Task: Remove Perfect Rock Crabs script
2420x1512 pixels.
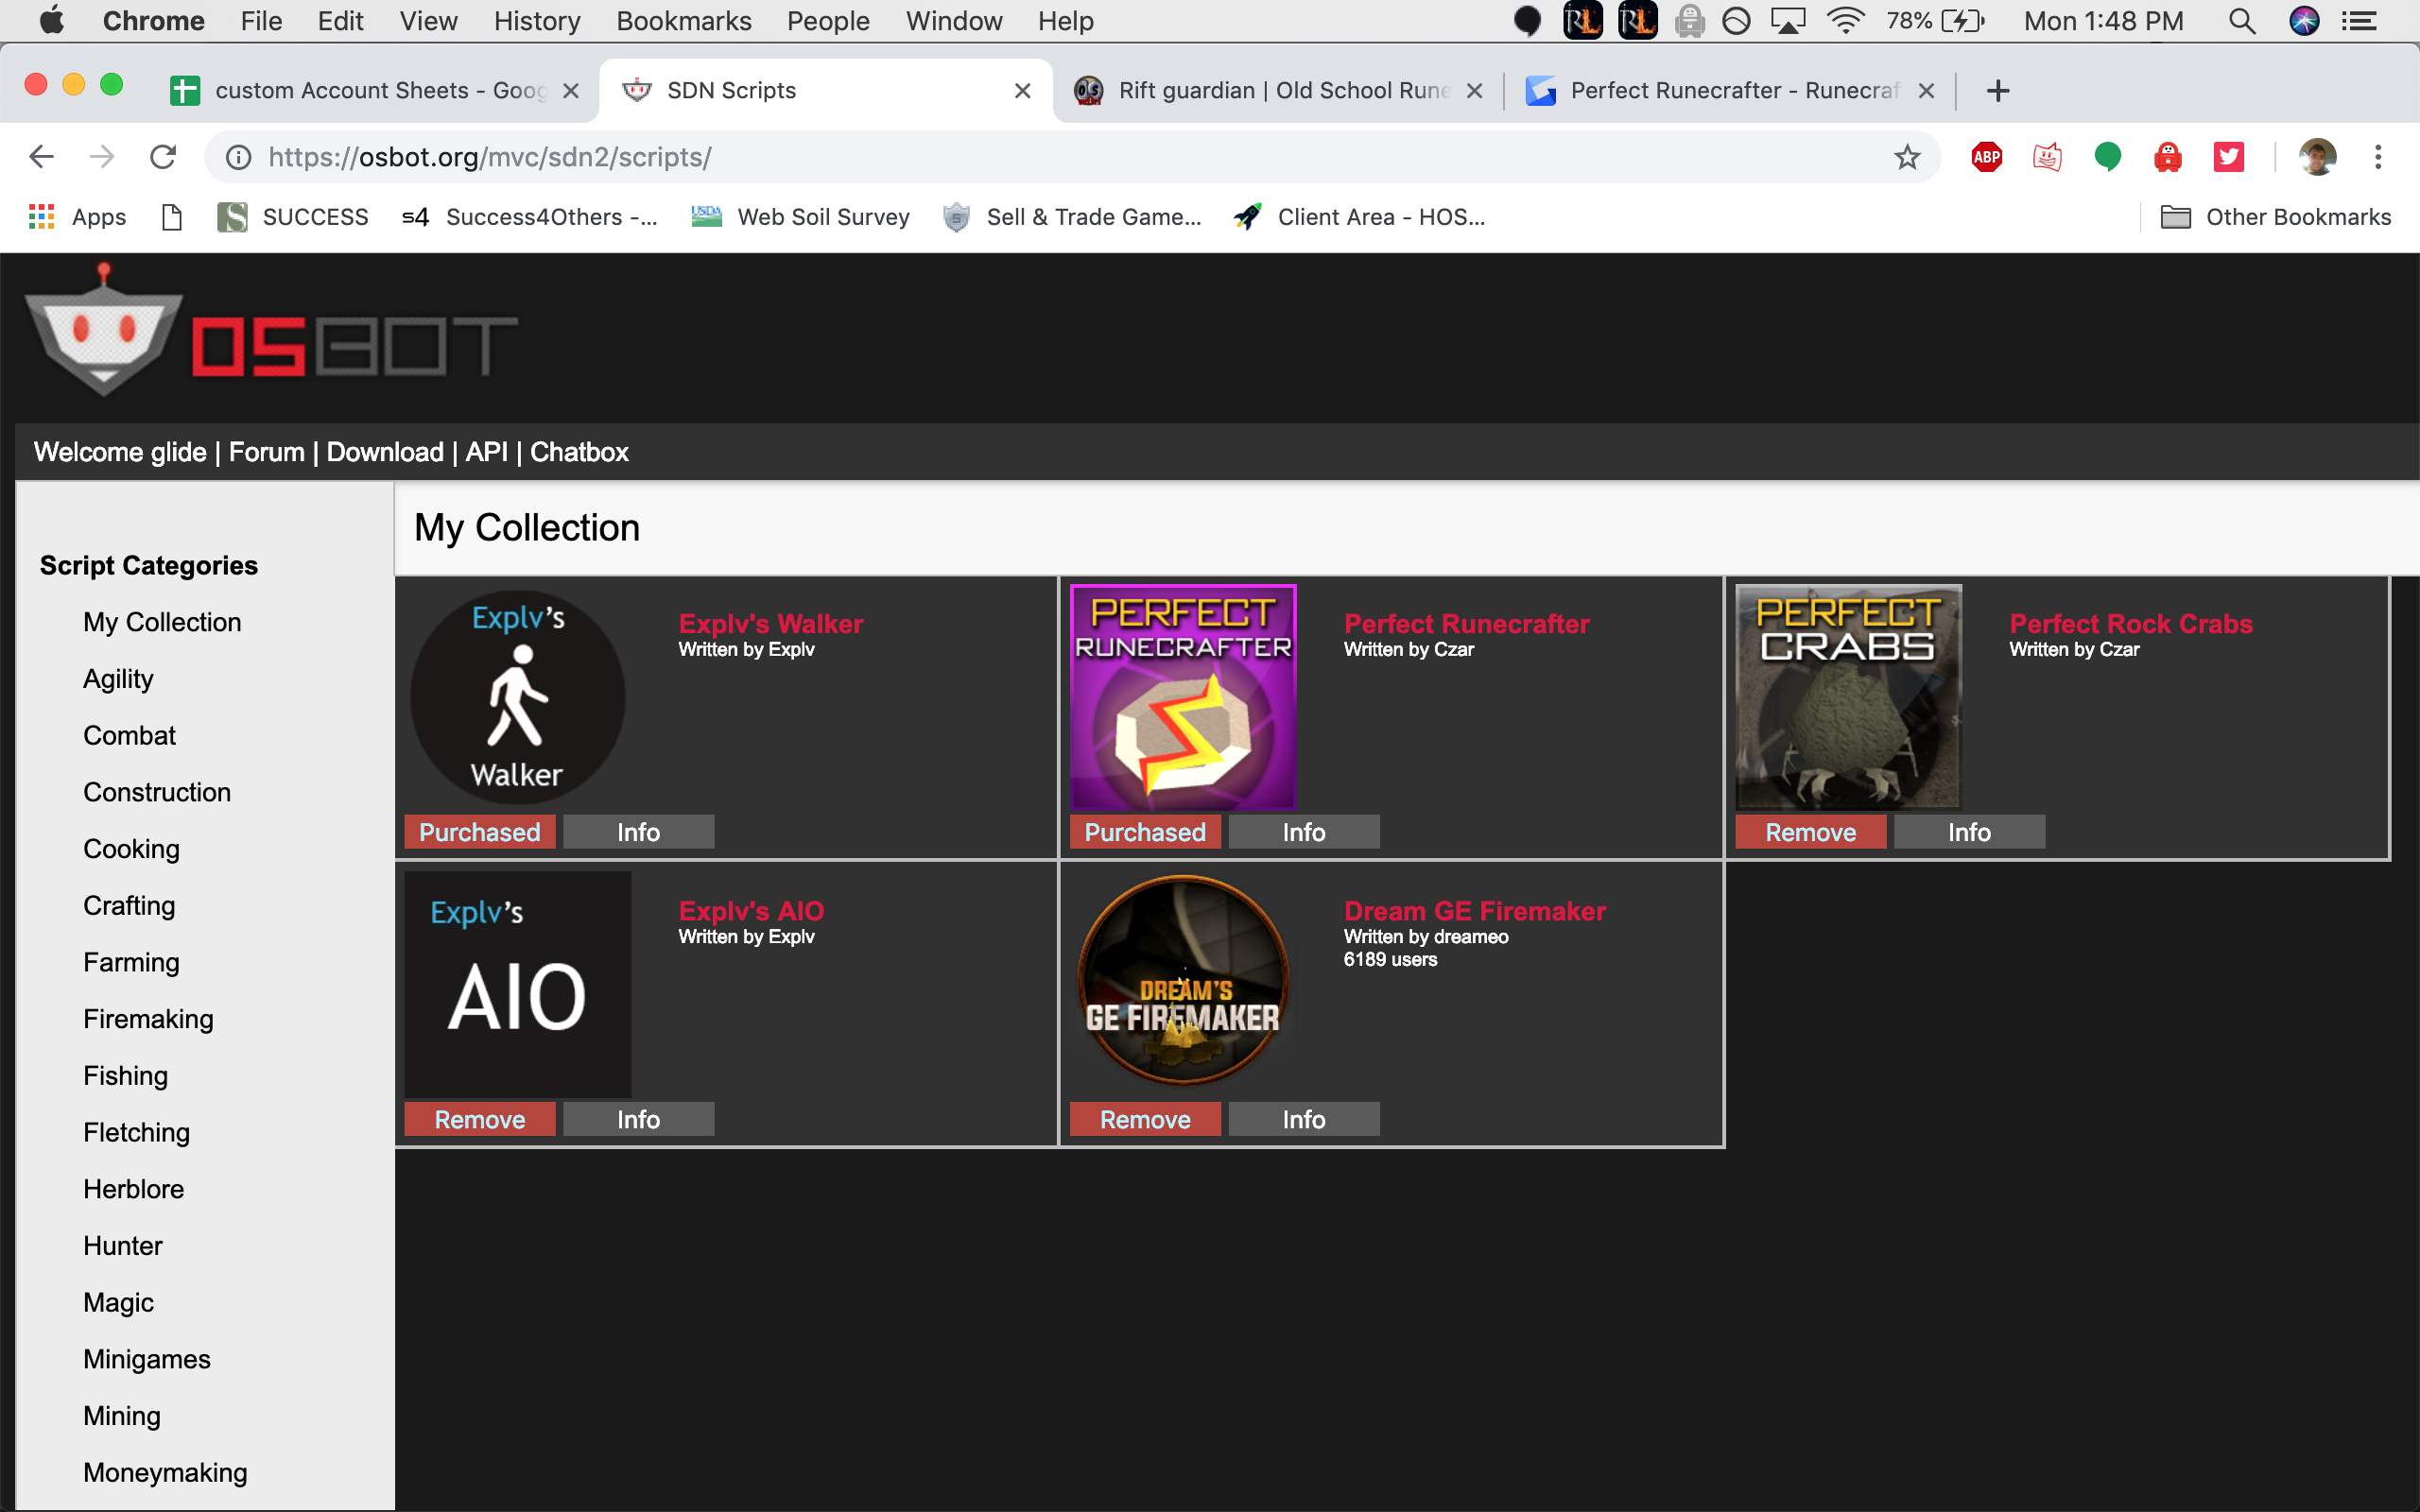Action: (1810, 832)
